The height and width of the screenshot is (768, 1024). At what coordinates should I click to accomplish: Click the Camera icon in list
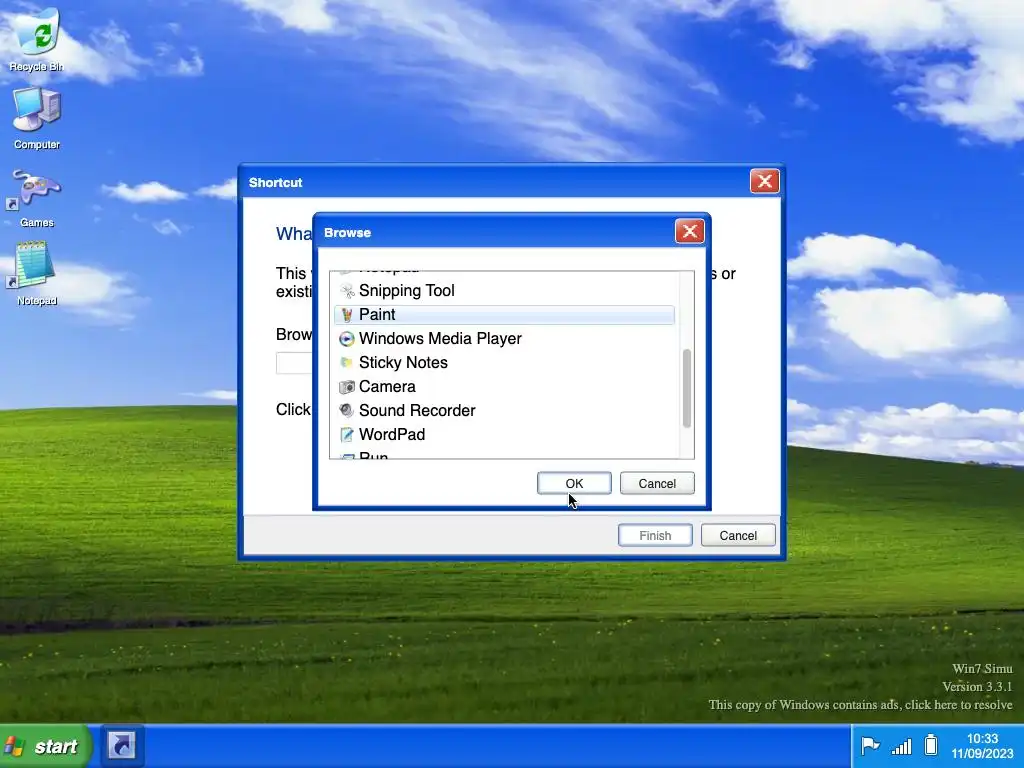click(x=347, y=387)
